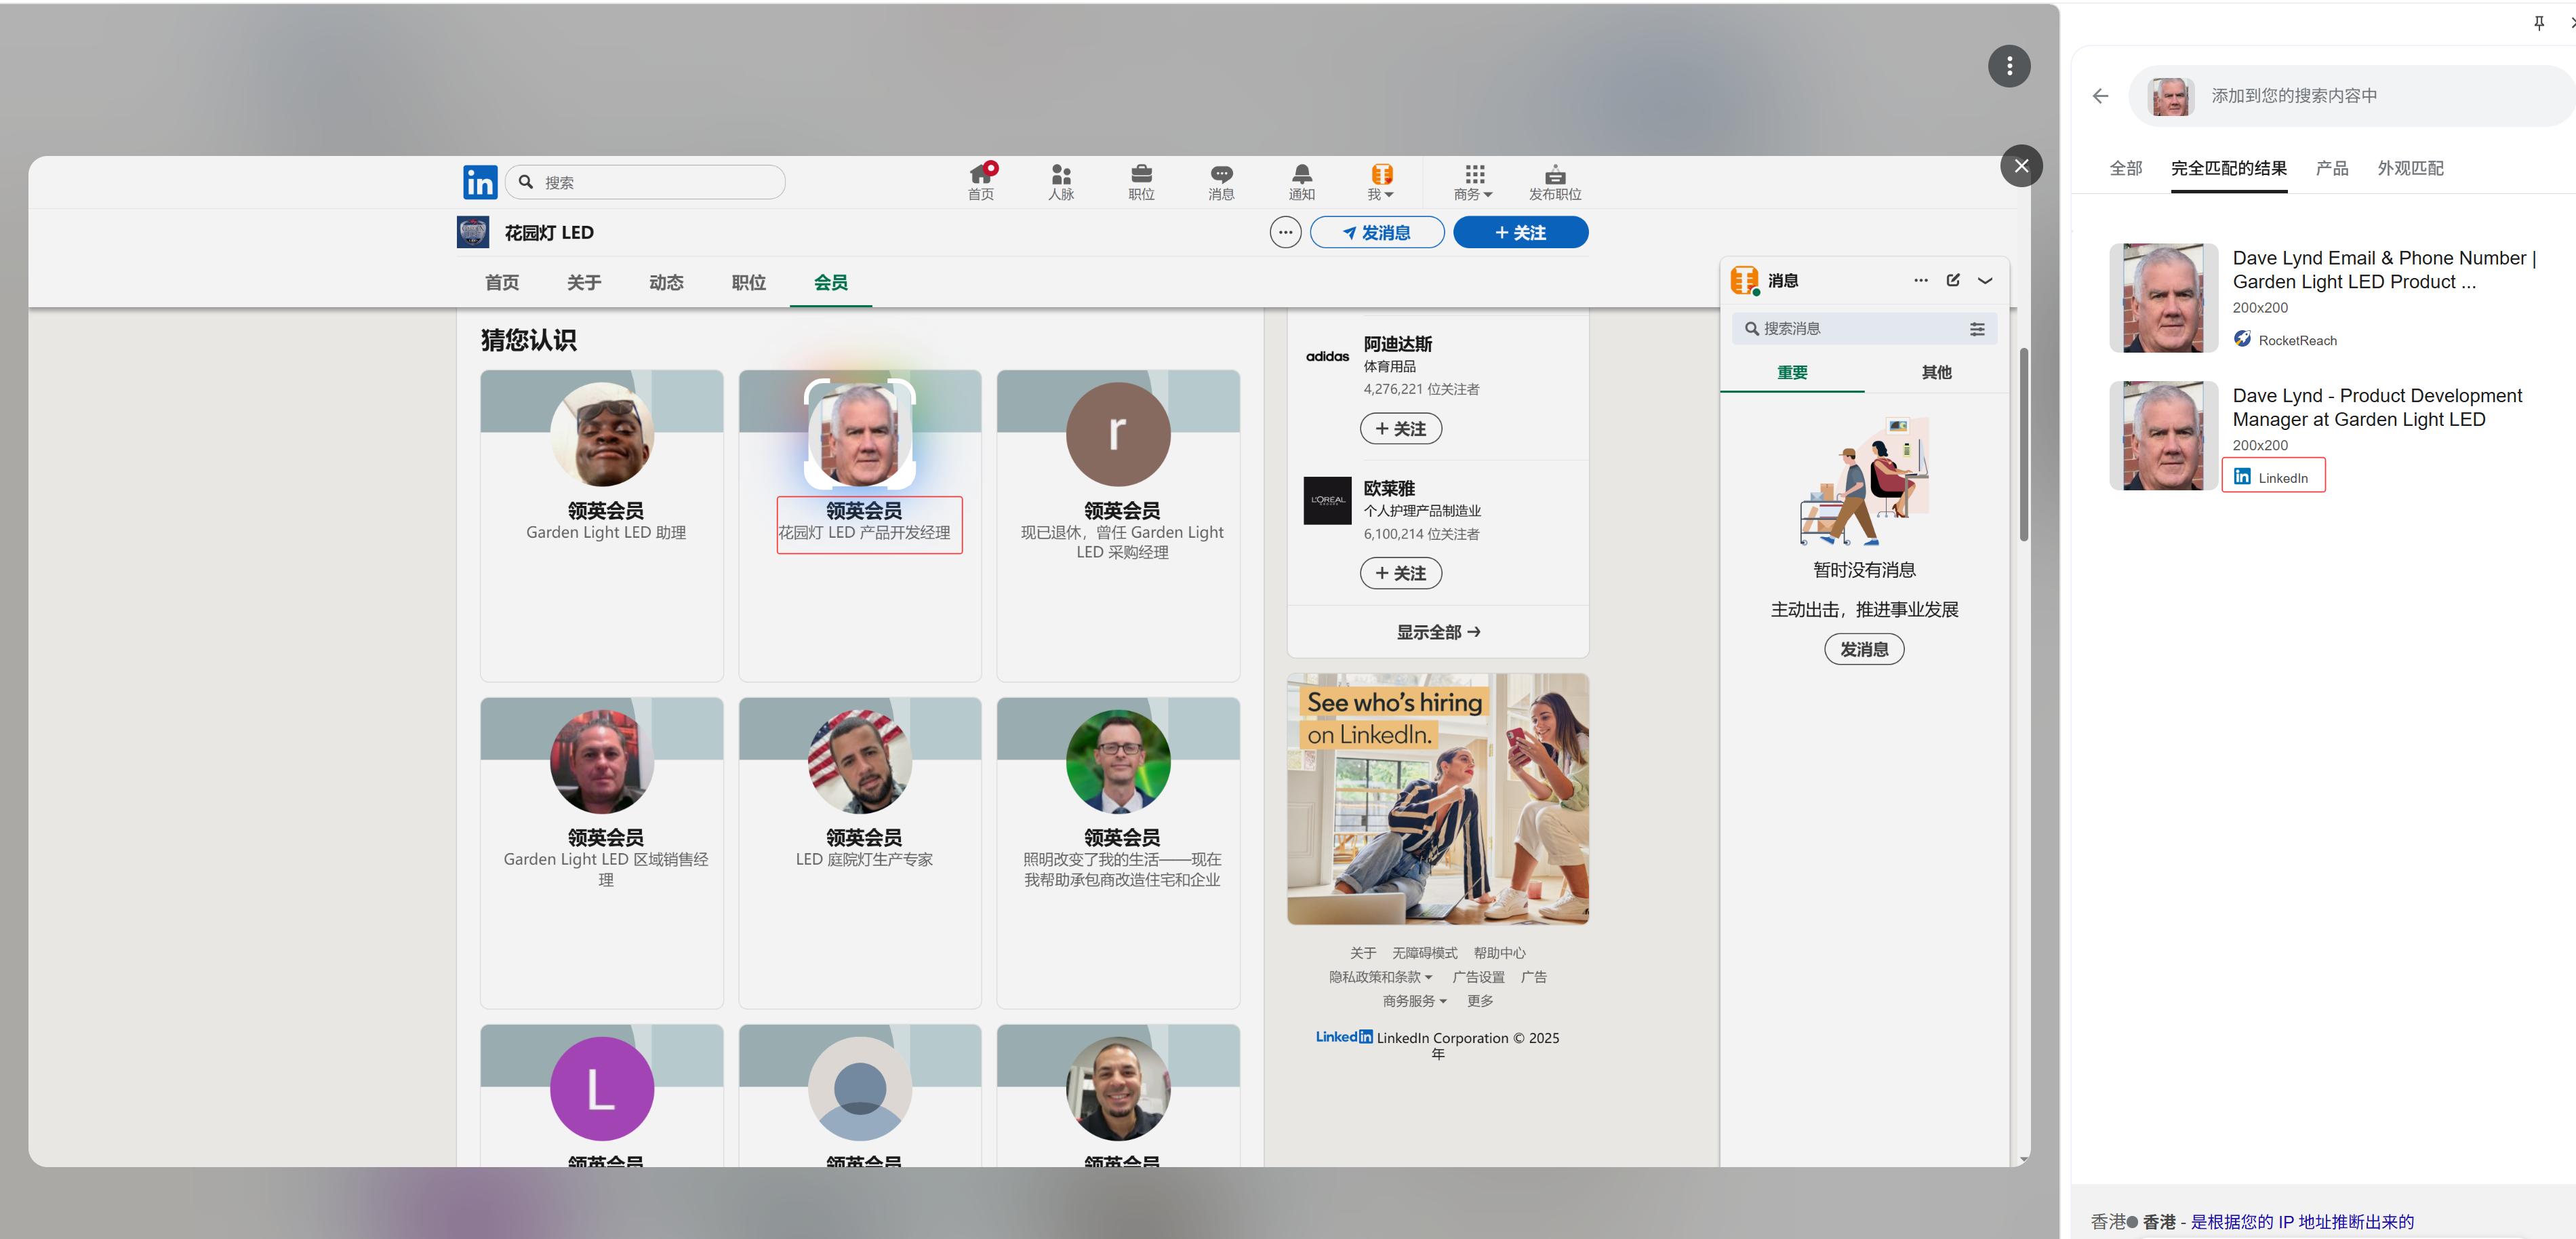Switch to the 产品 results tab
This screenshot has width=2576, height=1239.
[2331, 168]
